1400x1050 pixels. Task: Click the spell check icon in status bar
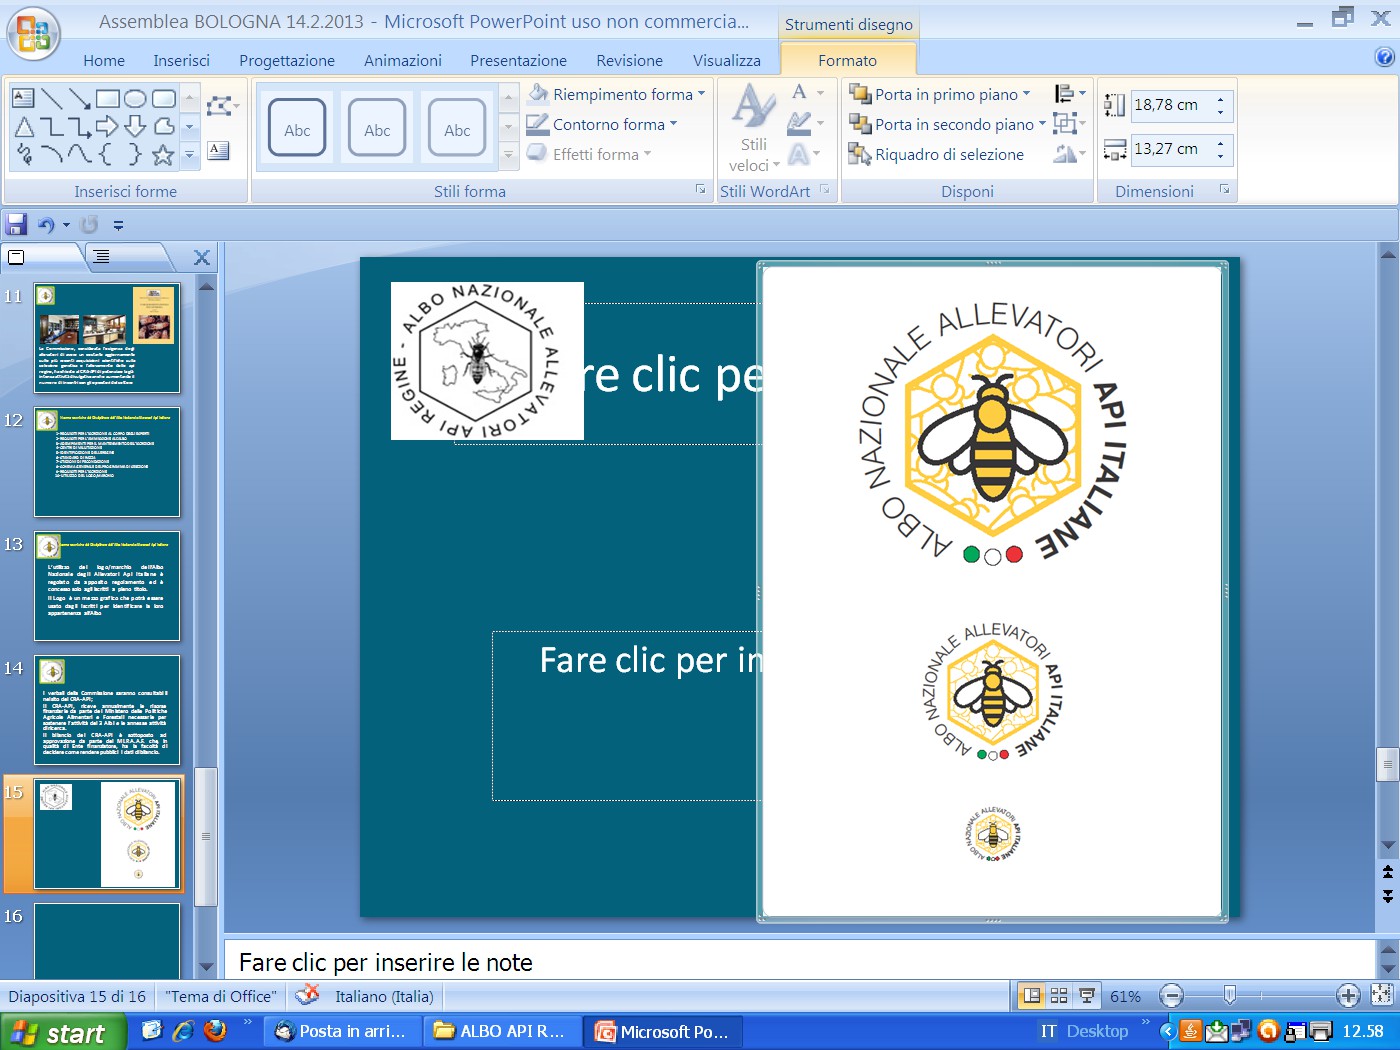(x=308, y=995)
